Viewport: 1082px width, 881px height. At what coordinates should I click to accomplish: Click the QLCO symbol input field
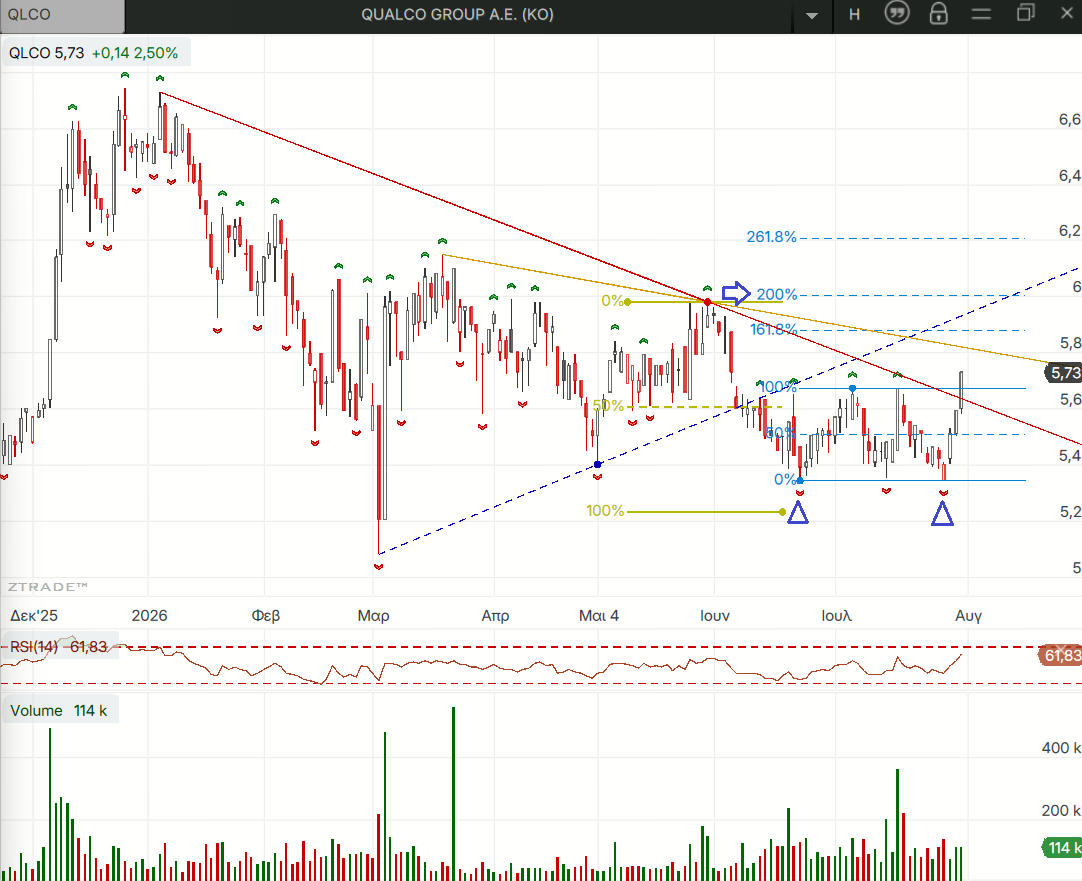[x=62, y=14]
